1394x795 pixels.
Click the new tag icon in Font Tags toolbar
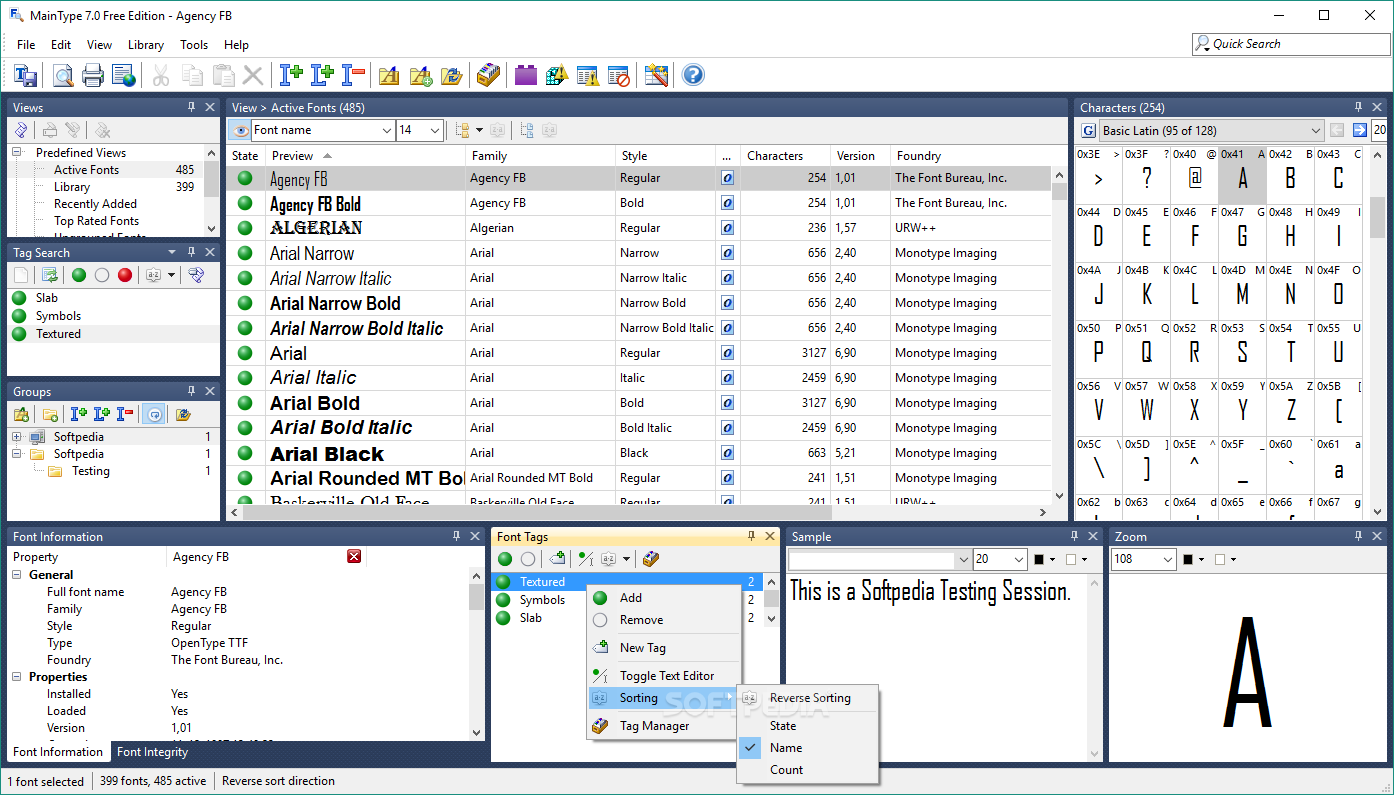click(558, 559)
